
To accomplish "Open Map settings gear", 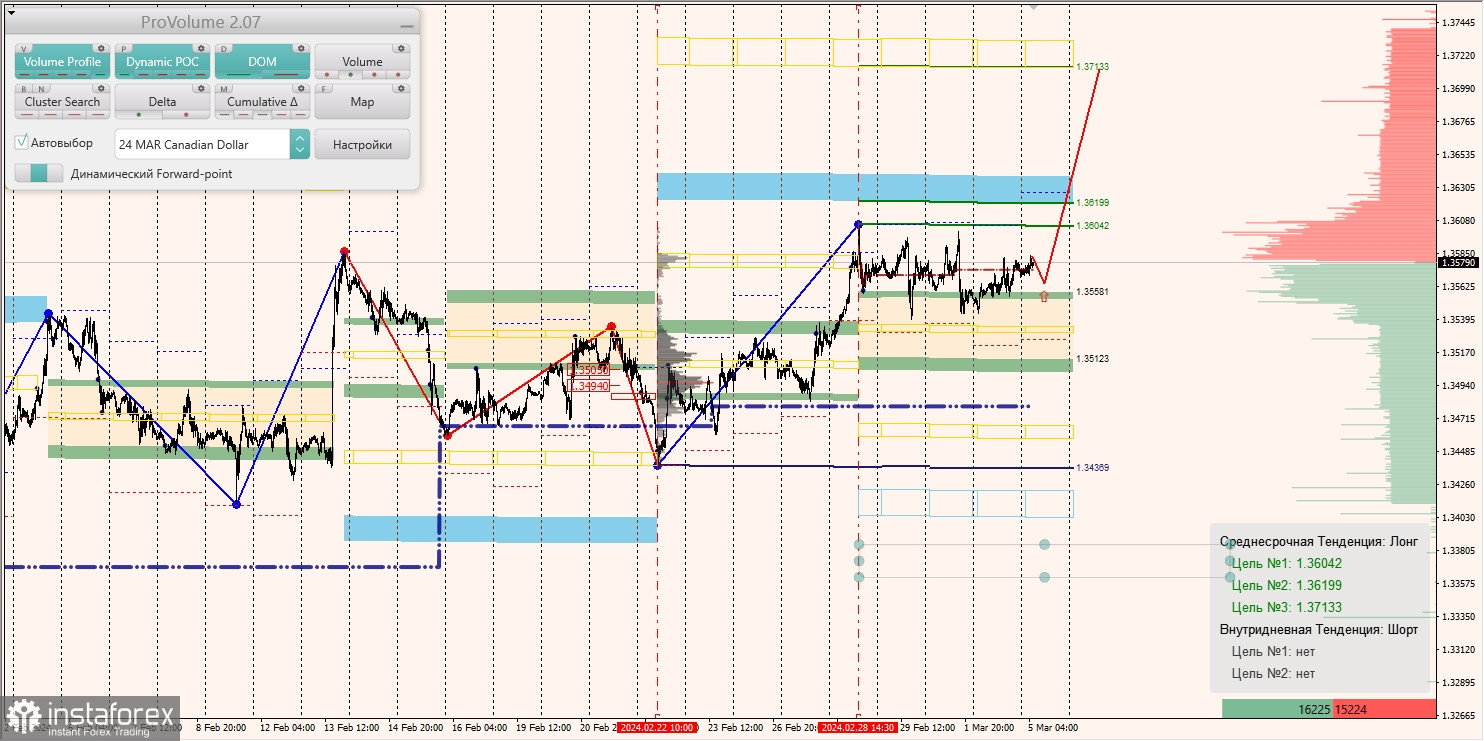I will click(400, 88).
